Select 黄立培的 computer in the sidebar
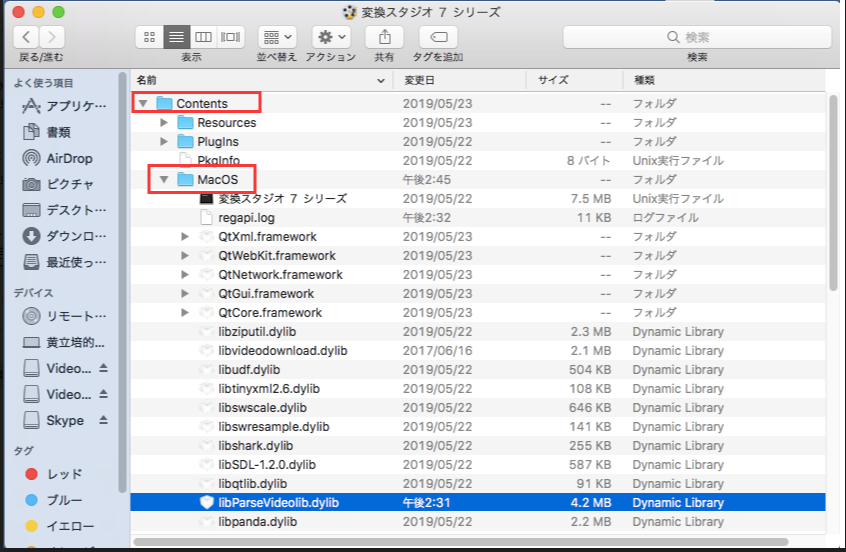Screen dimensions: 846x552 pyautogui.click(x=64, y=342)
